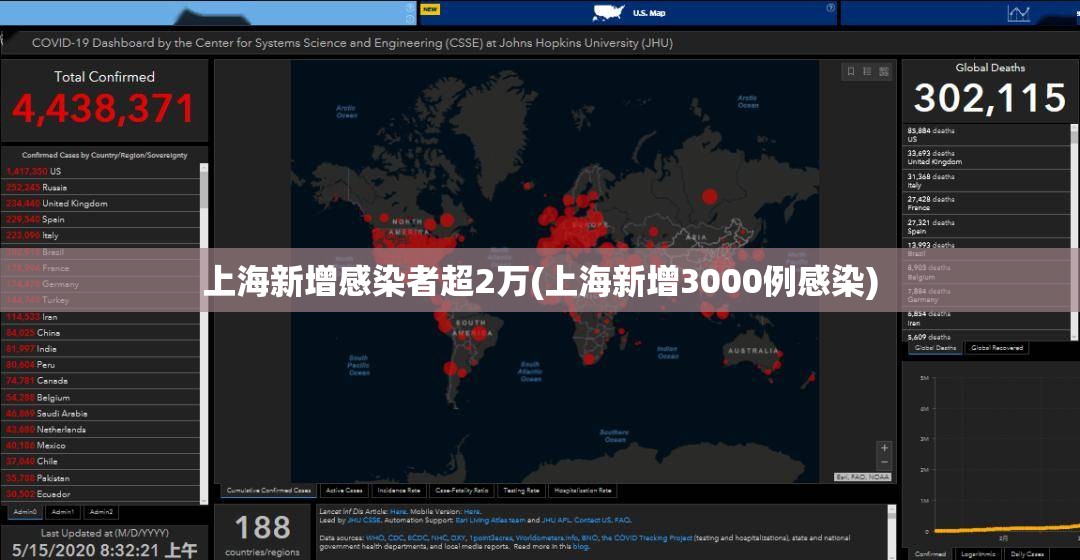Click the help icon beside U.S. Map banner
1080x560 pixels.
(831, 8)
